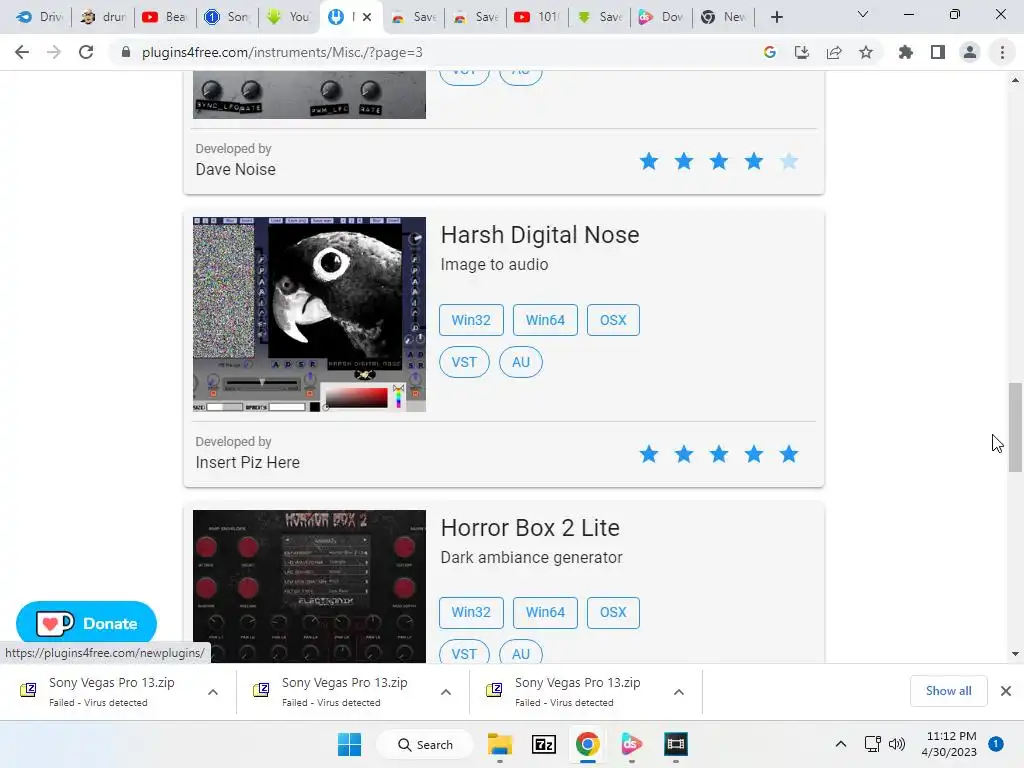View site security lock icon
The width and height of the screenshot is (1024, 768).
tap(126, 52)
